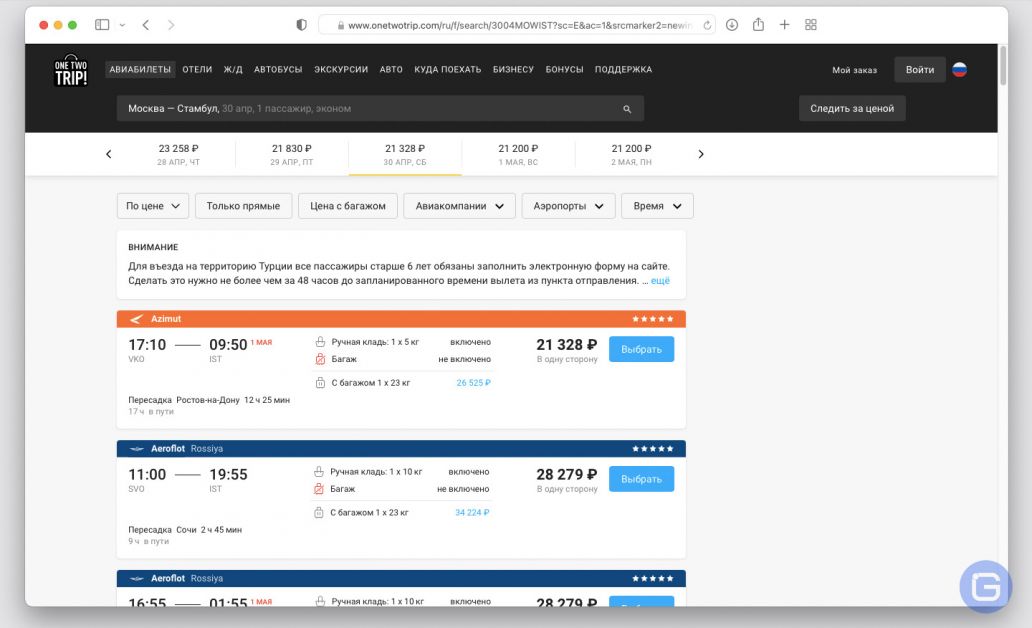The height and width of the screenshot is (628, 1032).
Task: Reload the page with the refresh icon
Action: 707,25
